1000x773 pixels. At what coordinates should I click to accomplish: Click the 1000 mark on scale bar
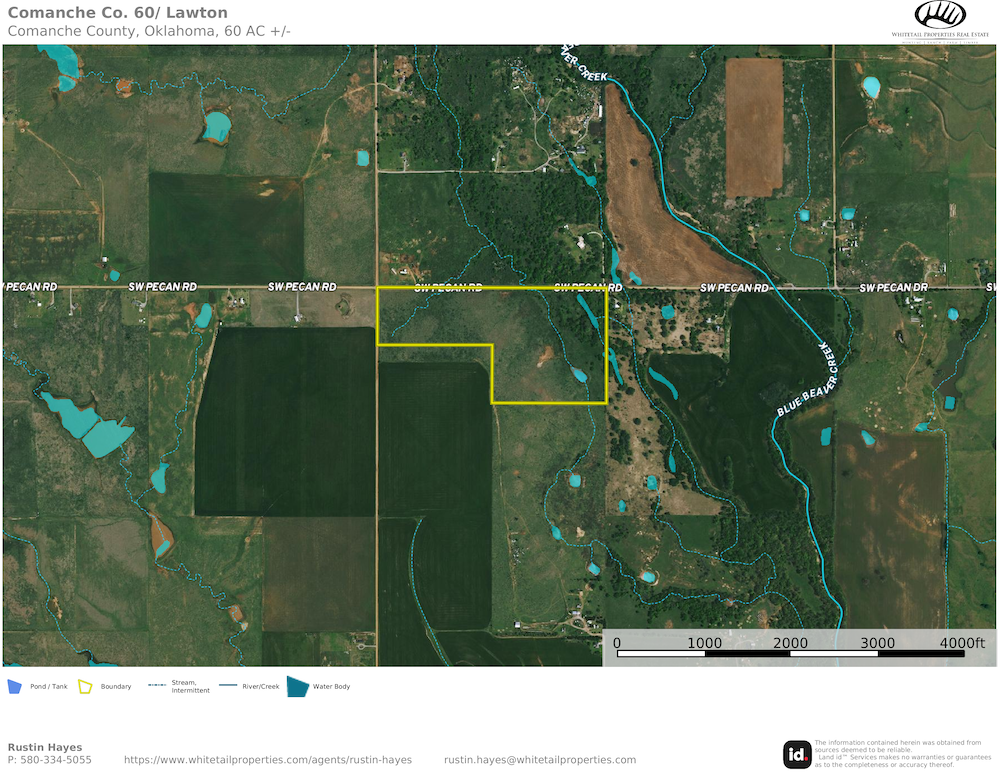[704, 642]
